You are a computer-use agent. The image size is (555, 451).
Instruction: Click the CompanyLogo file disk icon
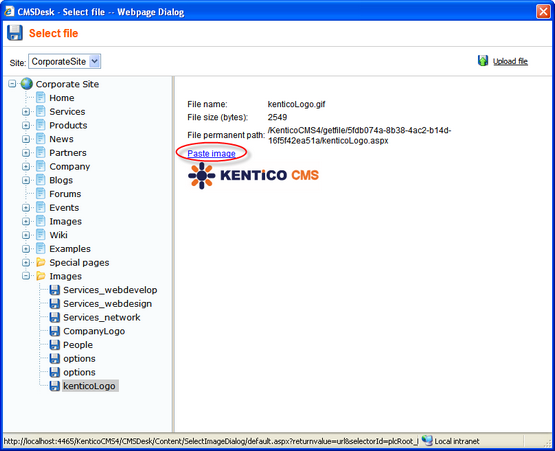pos(54,331)
